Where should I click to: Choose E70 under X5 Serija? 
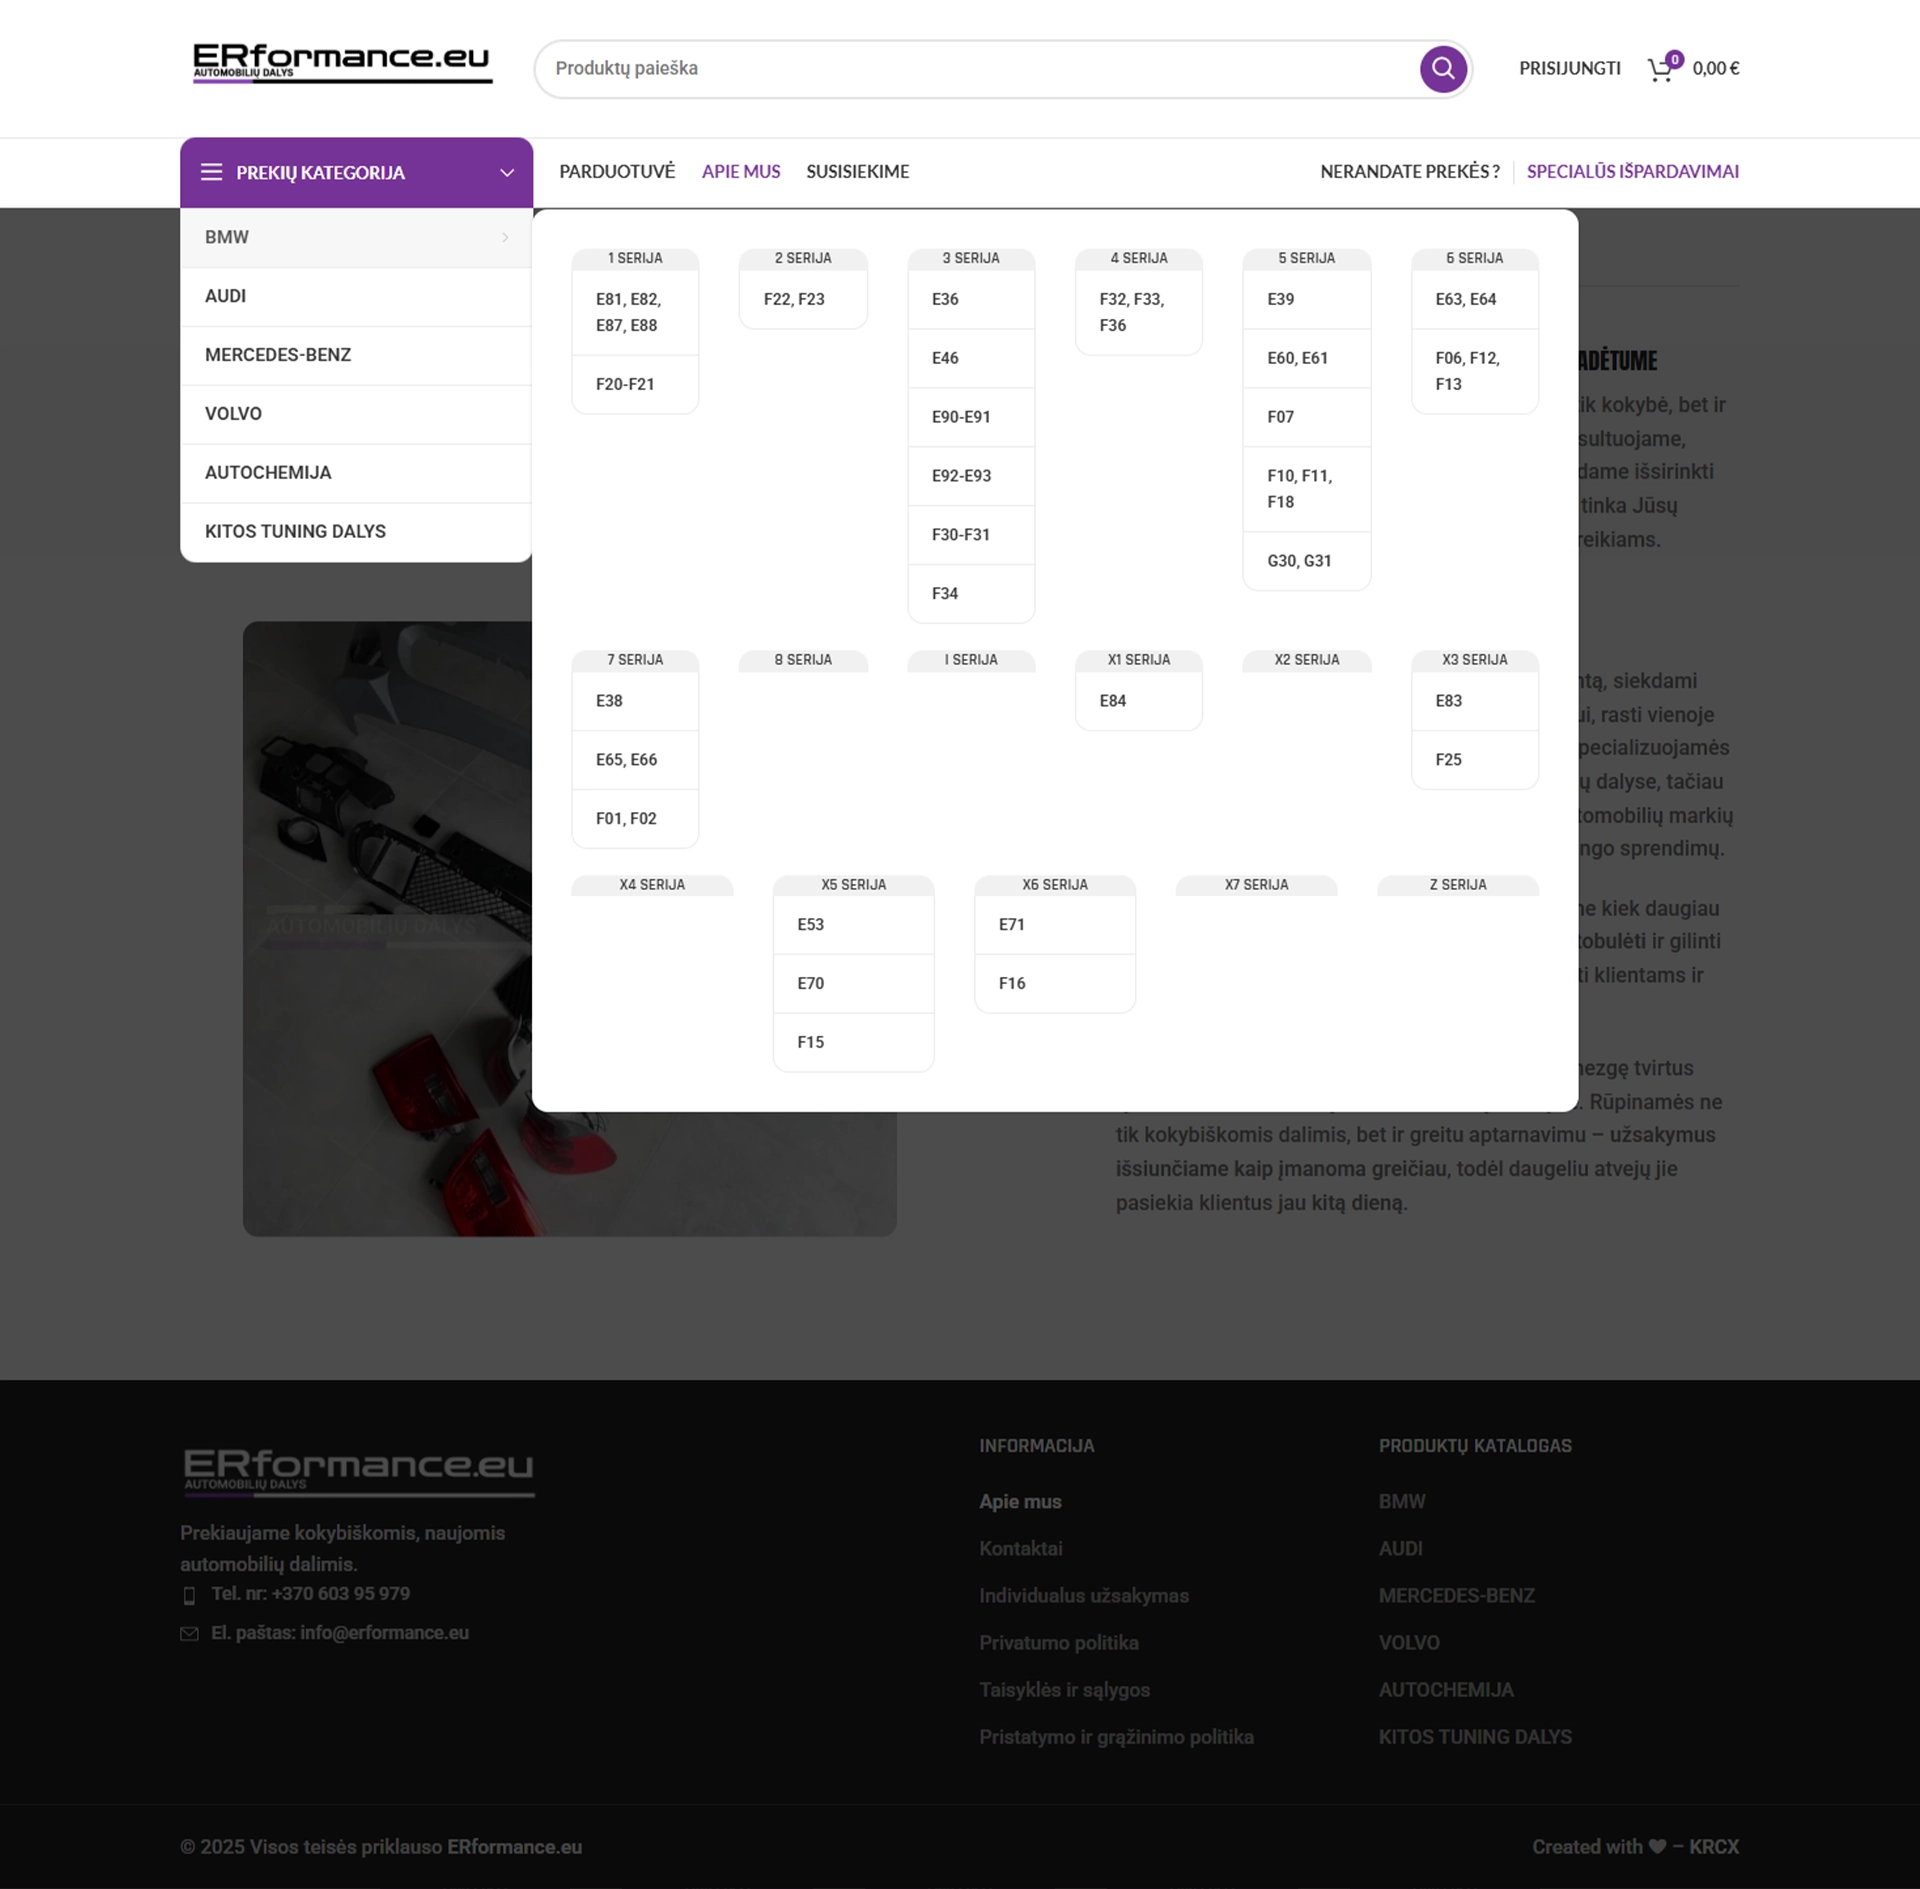854,984
